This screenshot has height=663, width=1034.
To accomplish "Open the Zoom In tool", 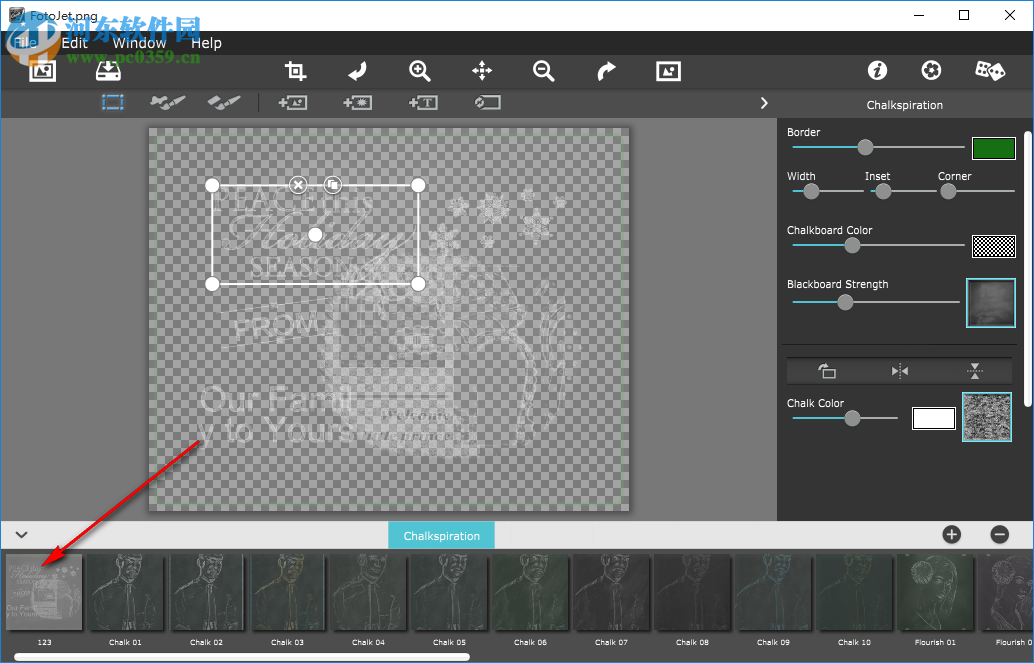I will [419, 71].
